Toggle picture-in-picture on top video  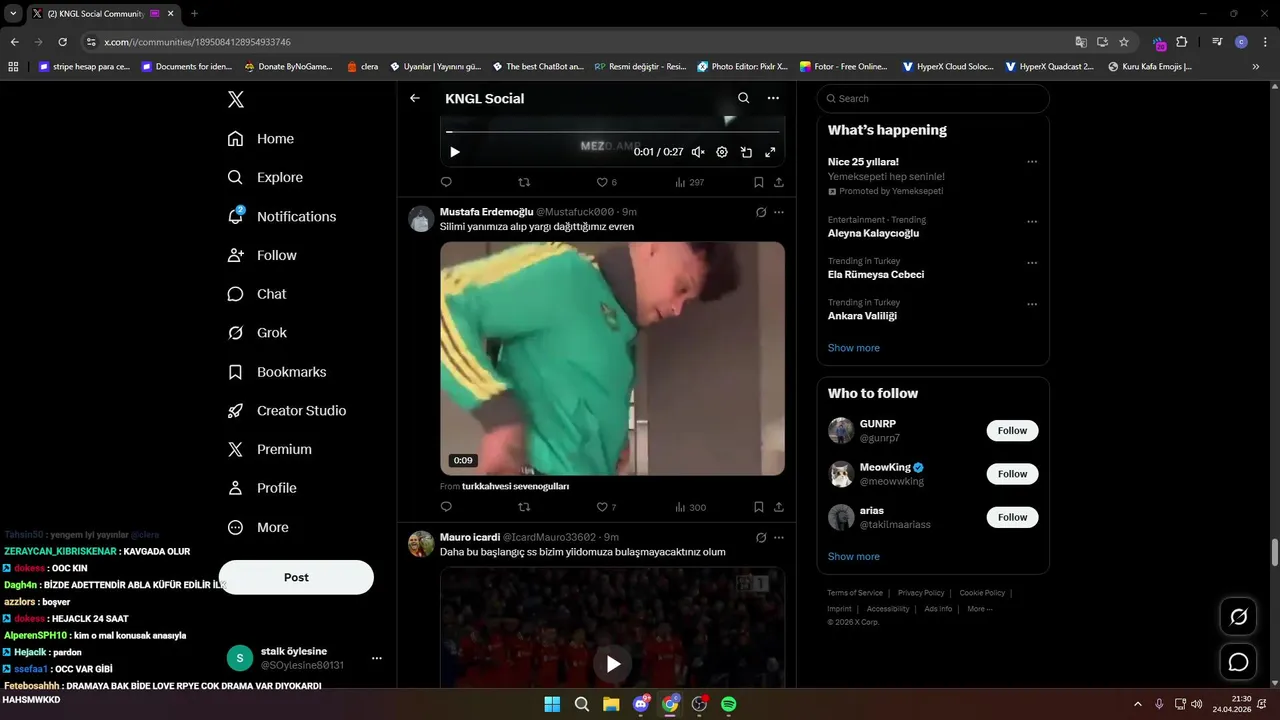[x=746, y=152]
